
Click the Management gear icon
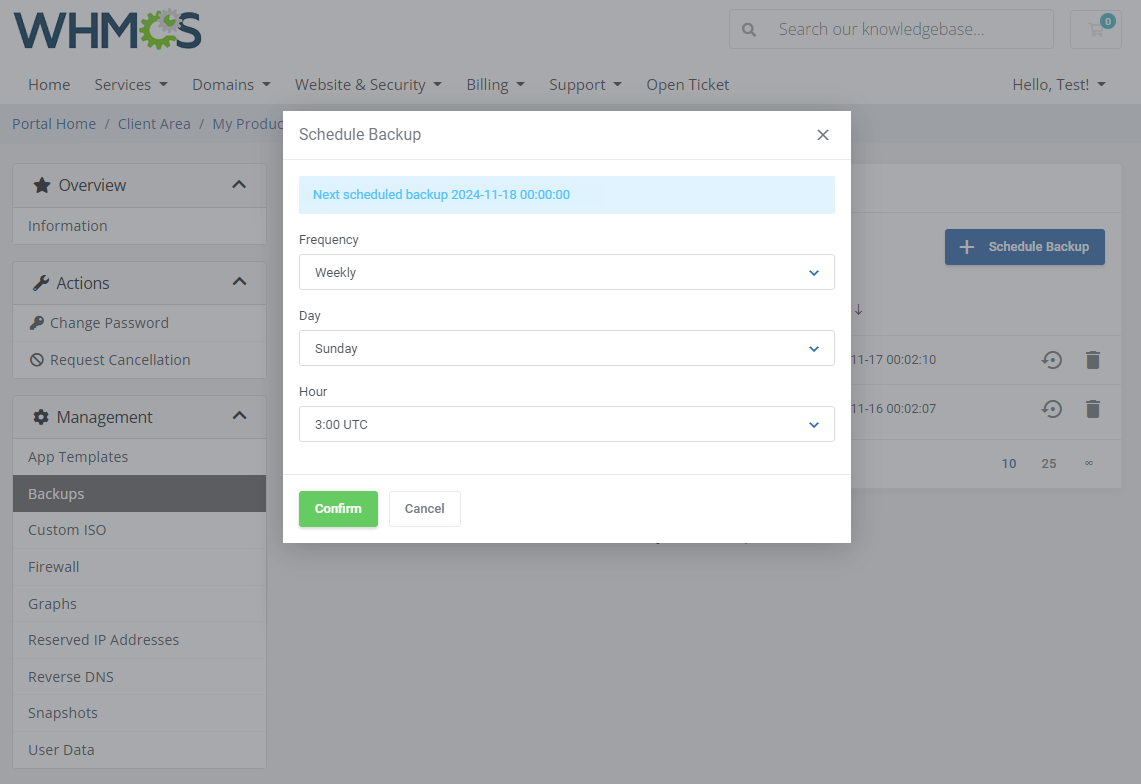(41, 417)
